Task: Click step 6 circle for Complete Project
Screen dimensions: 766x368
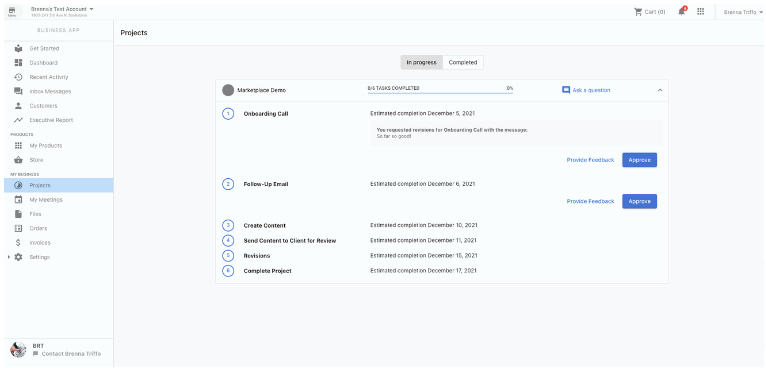Action: pyautogui.click(x=228, y=271)
